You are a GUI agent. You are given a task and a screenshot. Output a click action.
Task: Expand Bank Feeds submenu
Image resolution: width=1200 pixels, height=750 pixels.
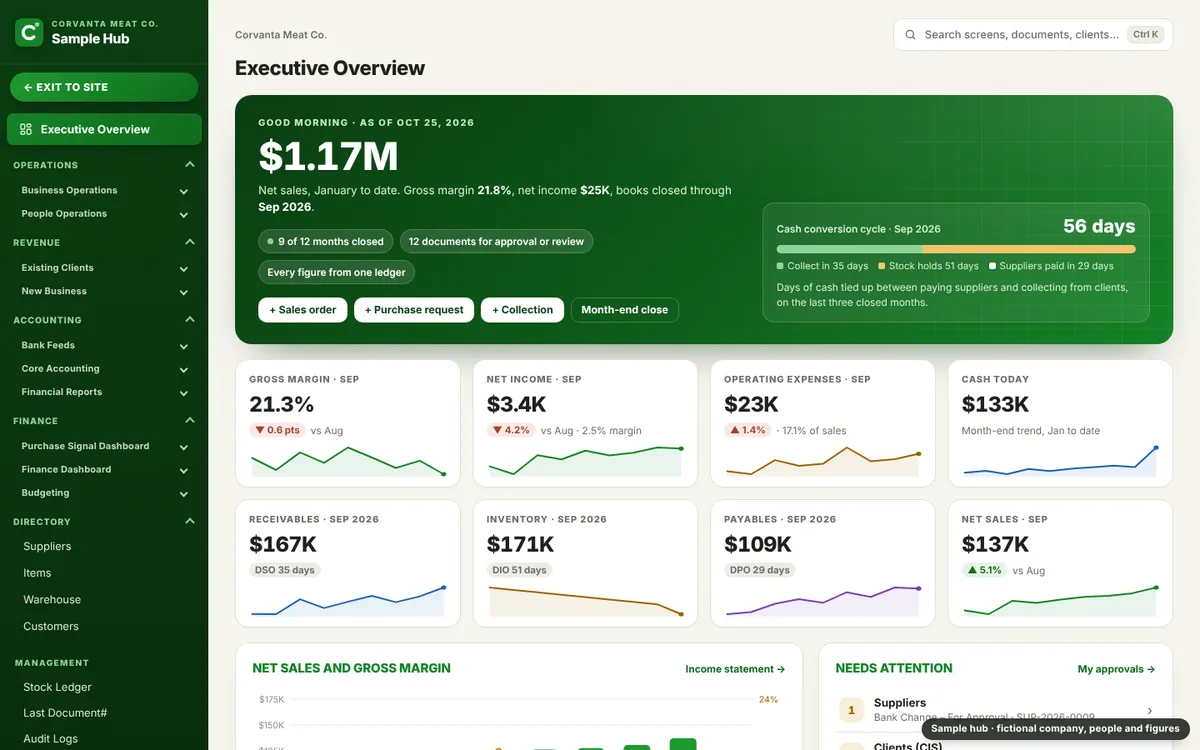point(184,346)
